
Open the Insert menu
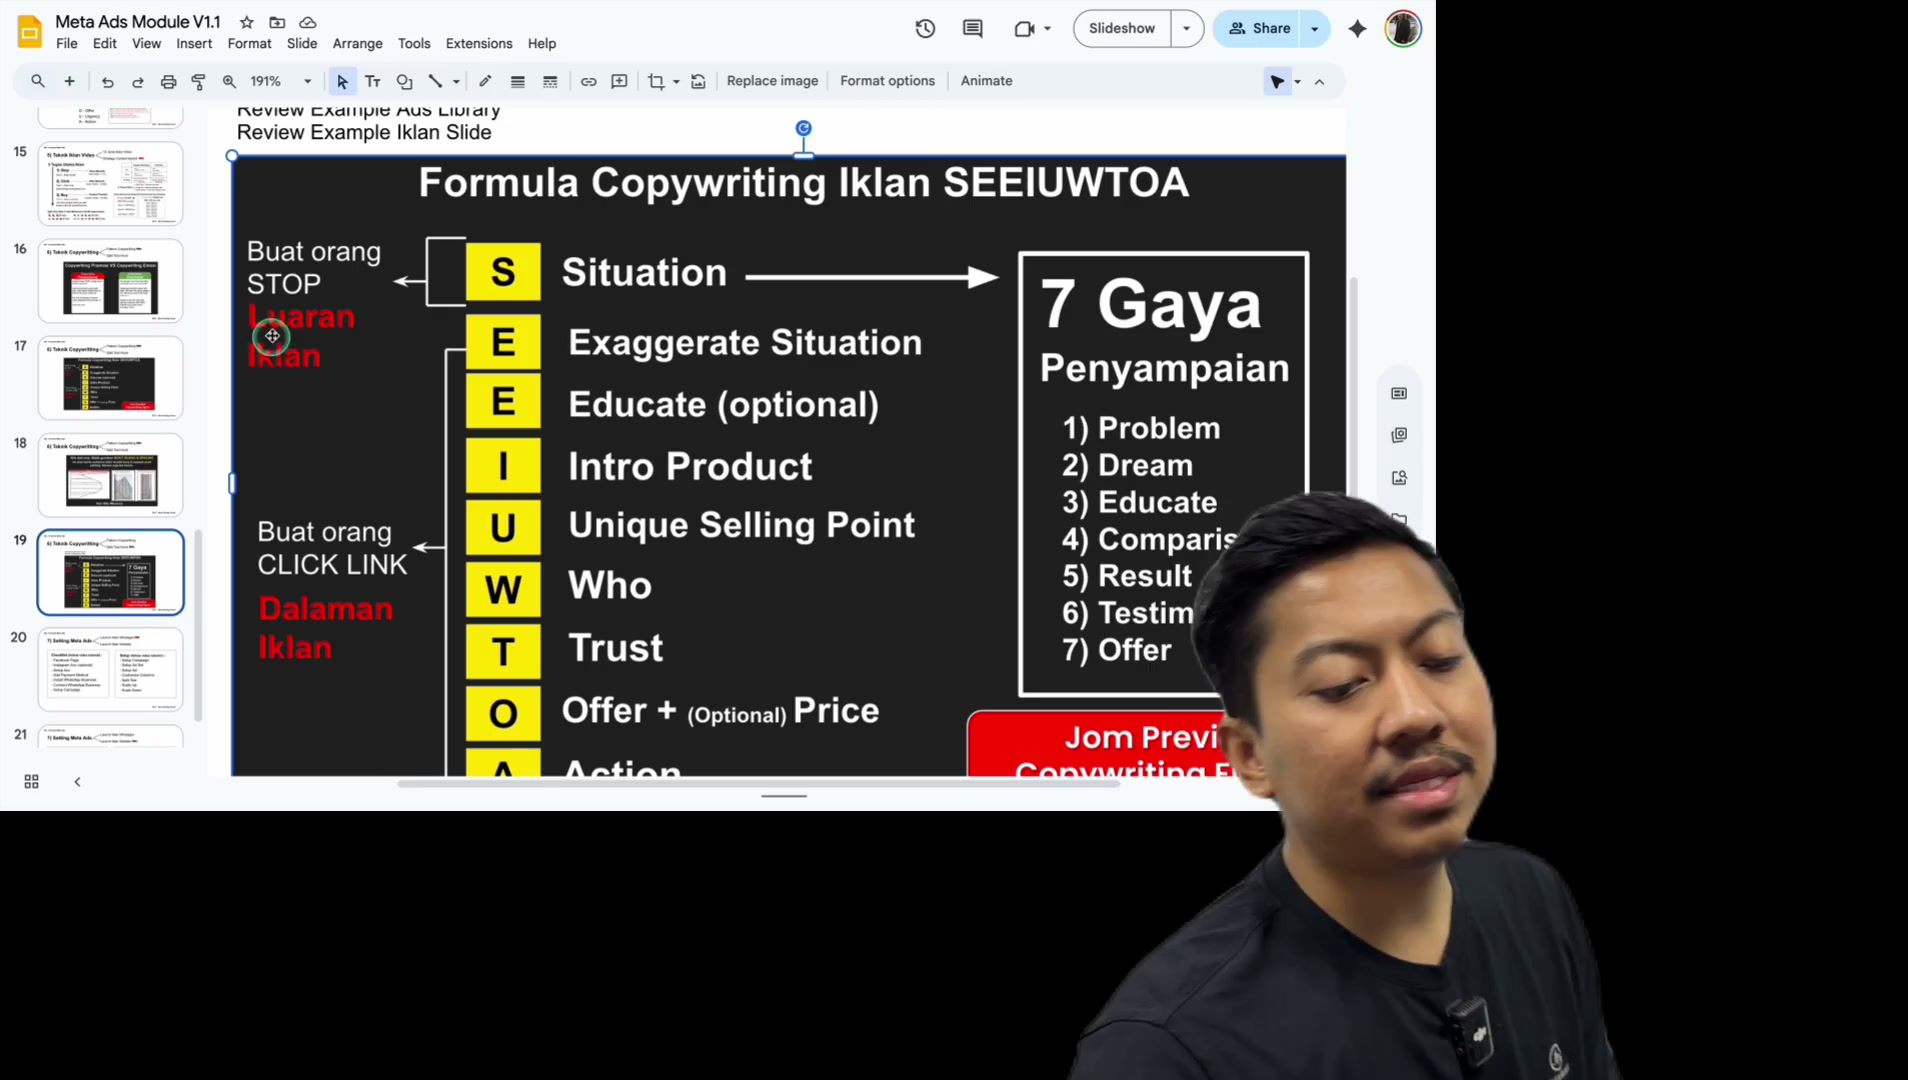(x=194, y=44)
